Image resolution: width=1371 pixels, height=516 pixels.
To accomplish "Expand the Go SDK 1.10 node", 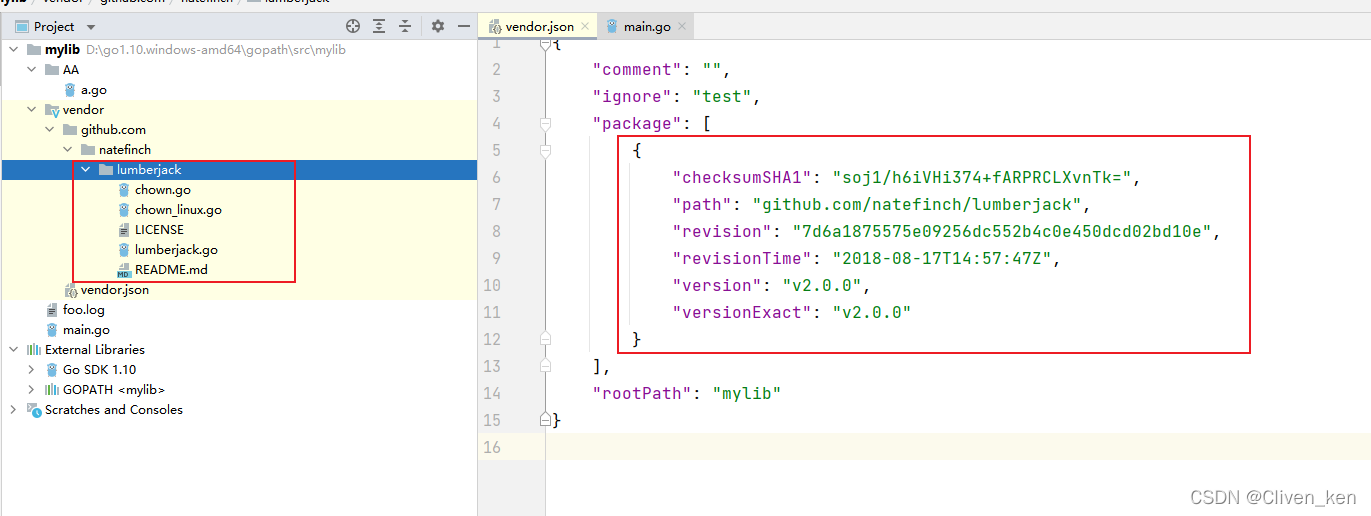I will (x=31, y=370).
